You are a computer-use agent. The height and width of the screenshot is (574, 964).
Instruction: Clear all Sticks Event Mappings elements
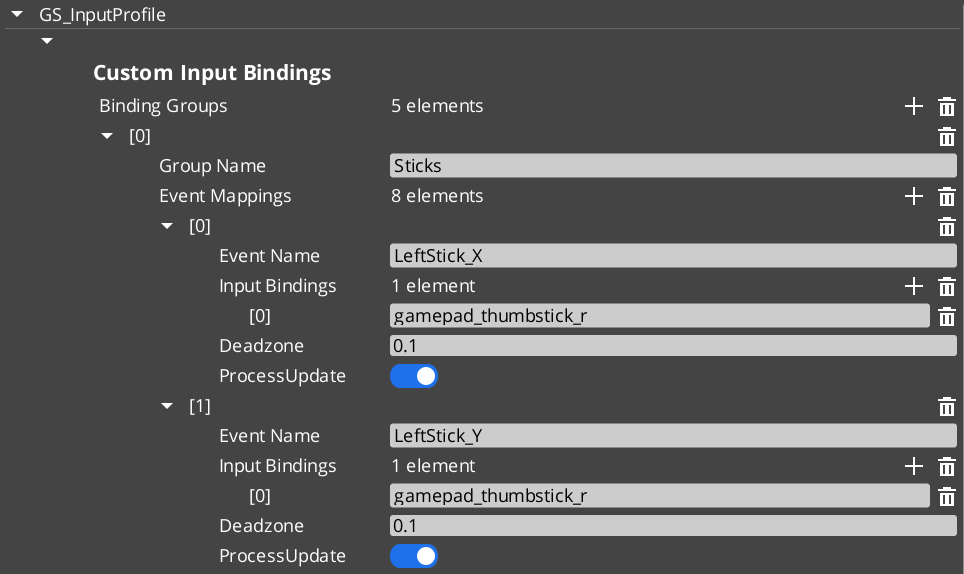click(947, 197)
